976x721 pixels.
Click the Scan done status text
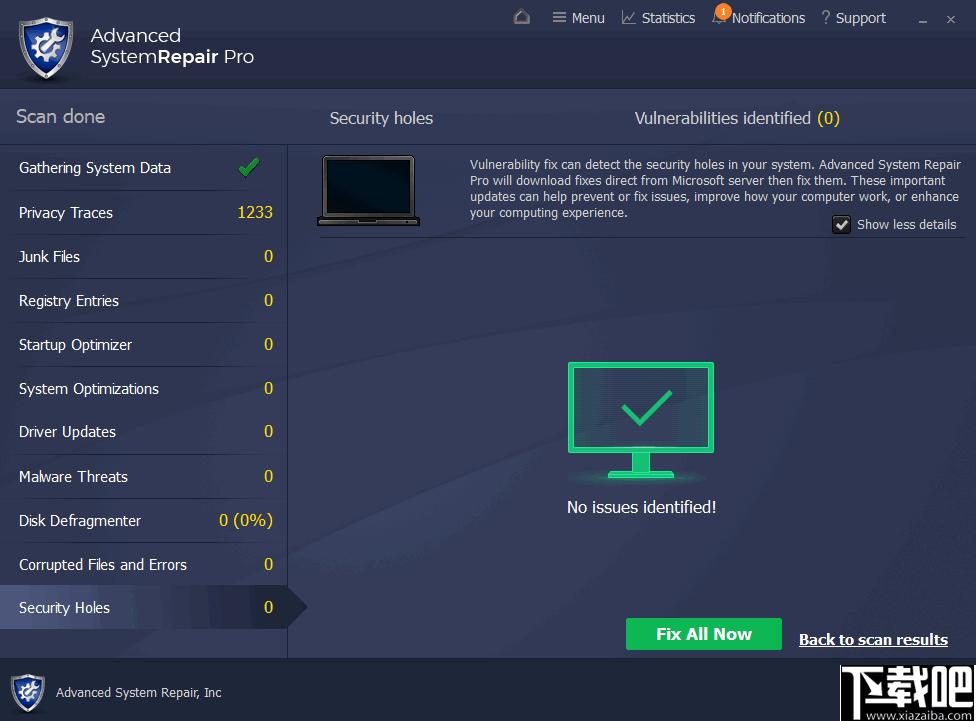(x=60, y=116)
